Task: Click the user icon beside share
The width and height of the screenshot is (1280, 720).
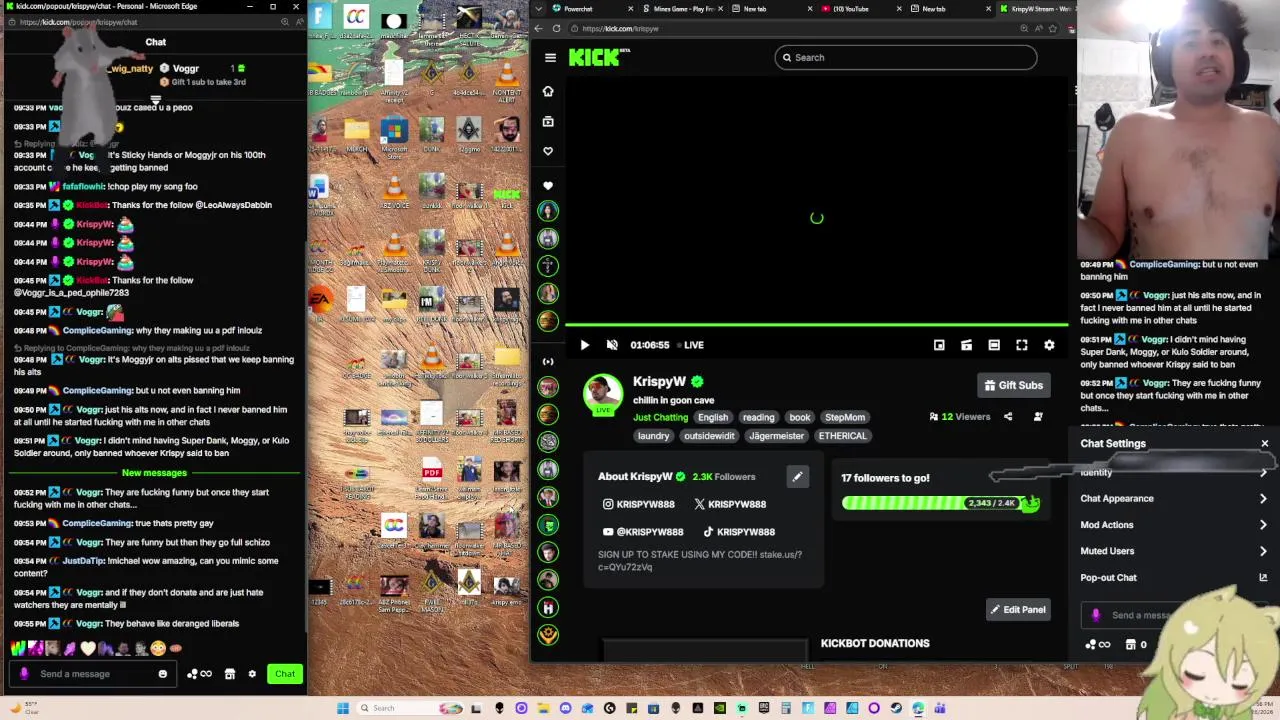Action: 1038,417
